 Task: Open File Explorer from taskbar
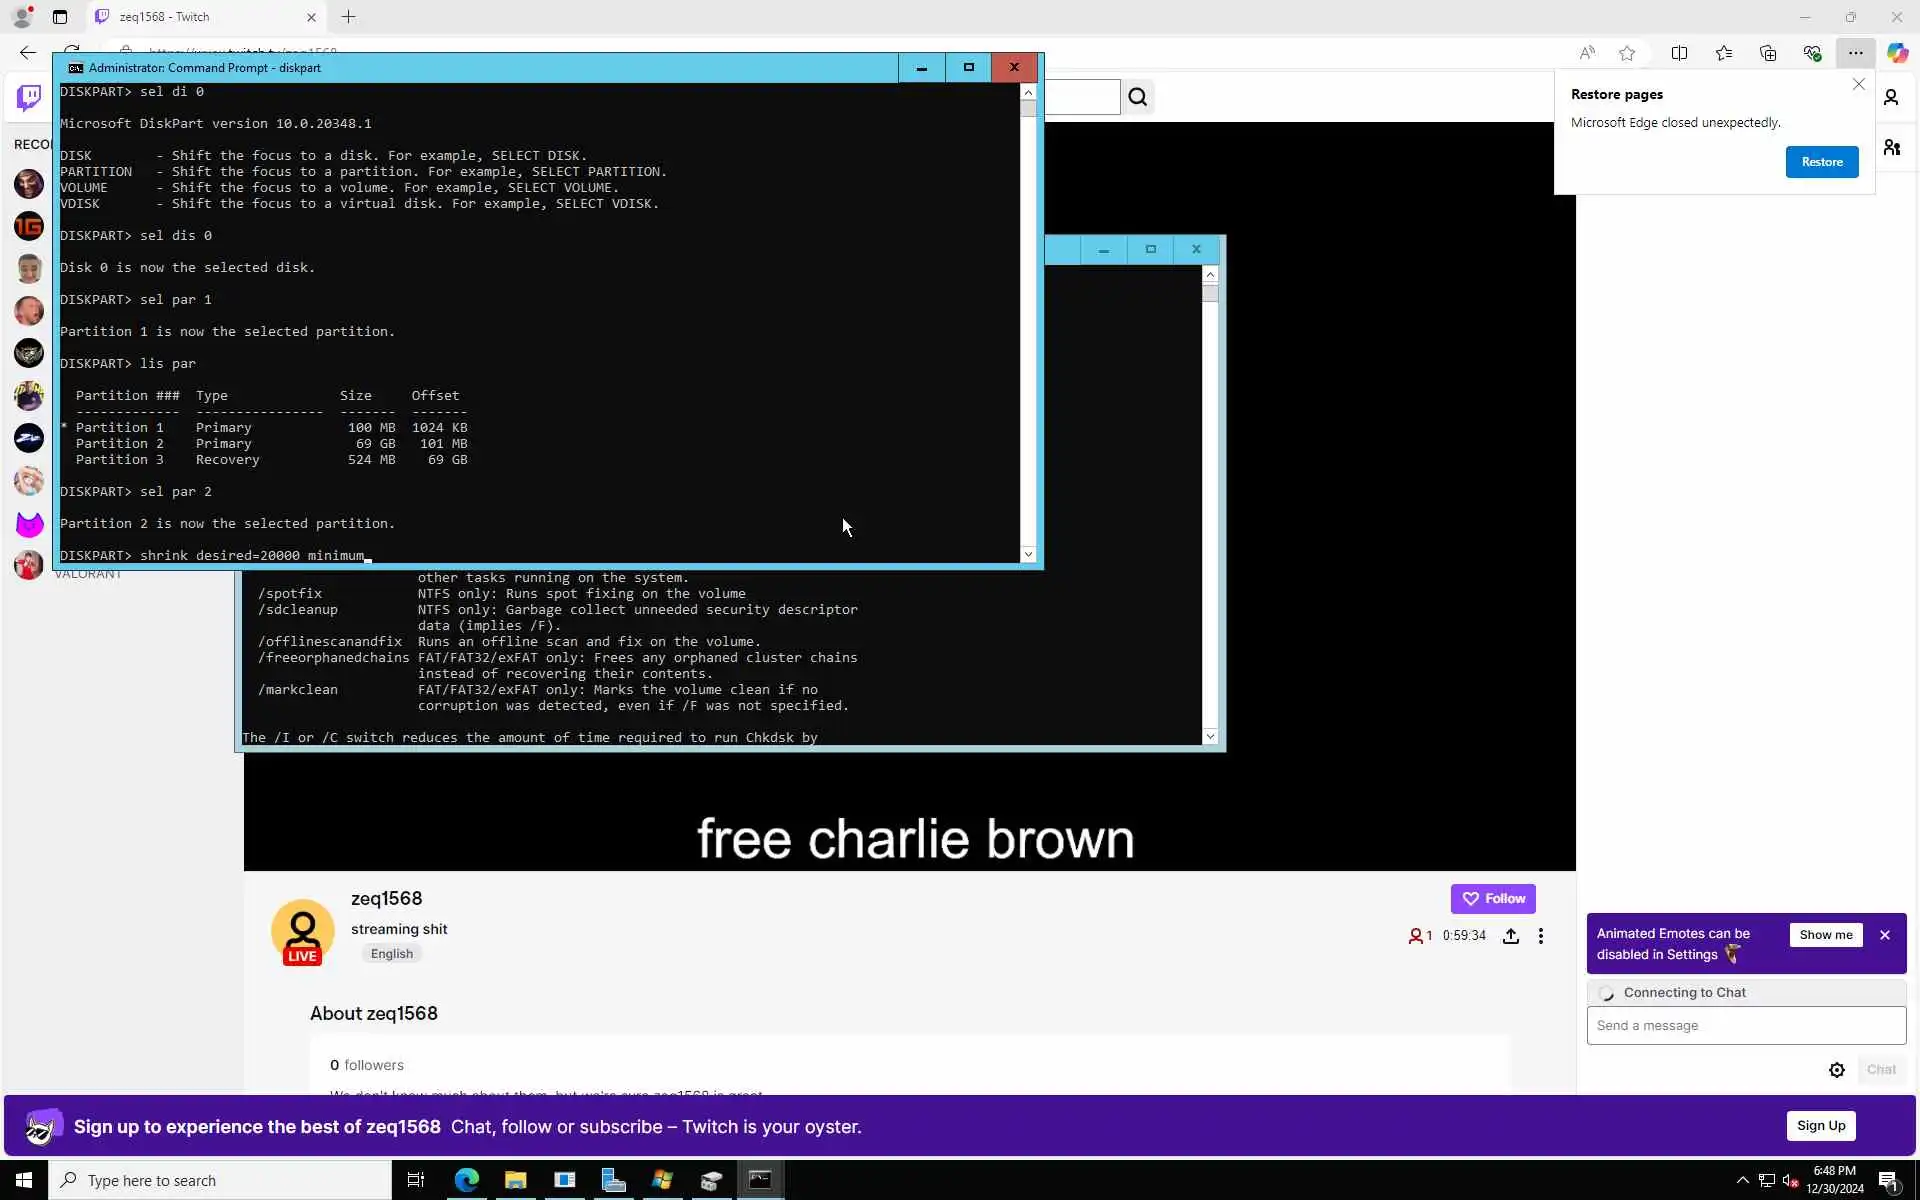tap(515, 1180)
